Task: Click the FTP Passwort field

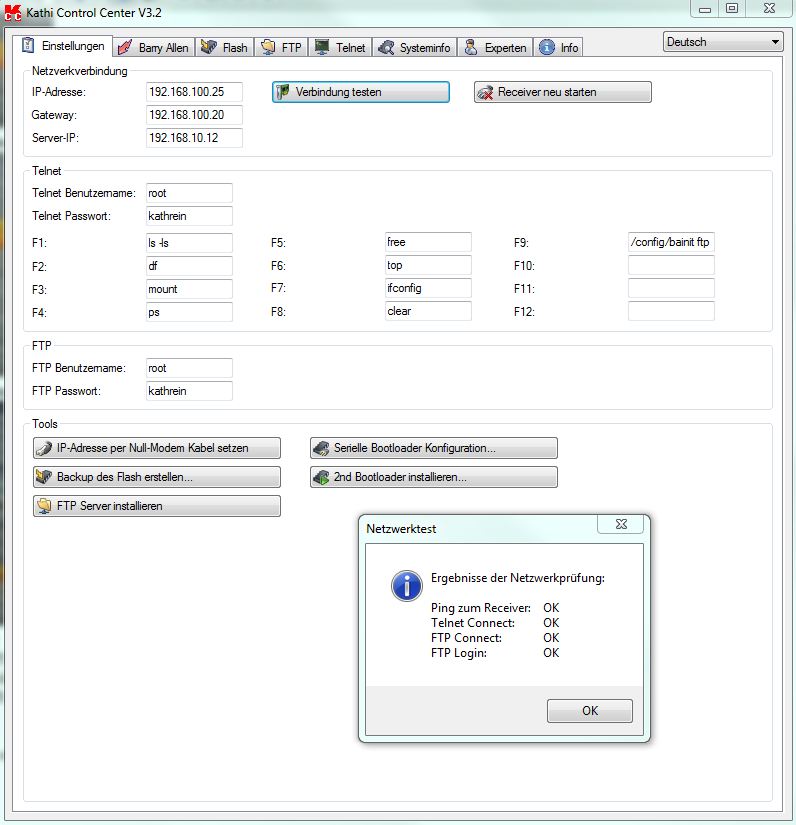Action: 189,391
